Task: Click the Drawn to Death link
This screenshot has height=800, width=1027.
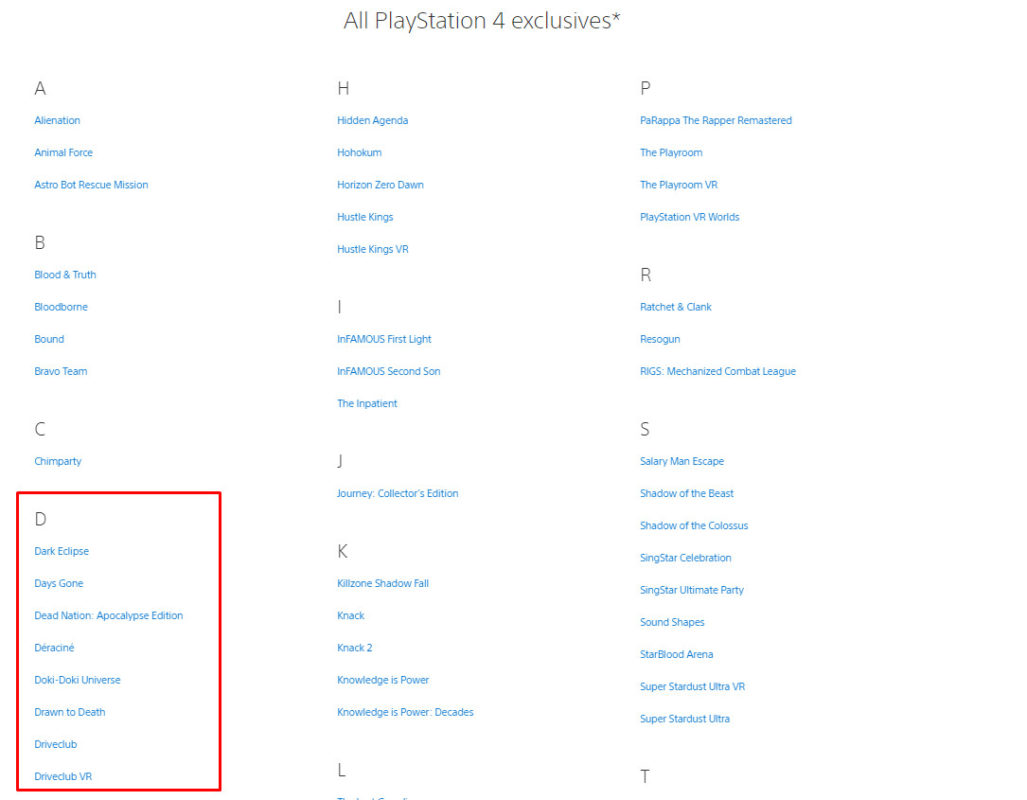Action: [x=69, y=712]
